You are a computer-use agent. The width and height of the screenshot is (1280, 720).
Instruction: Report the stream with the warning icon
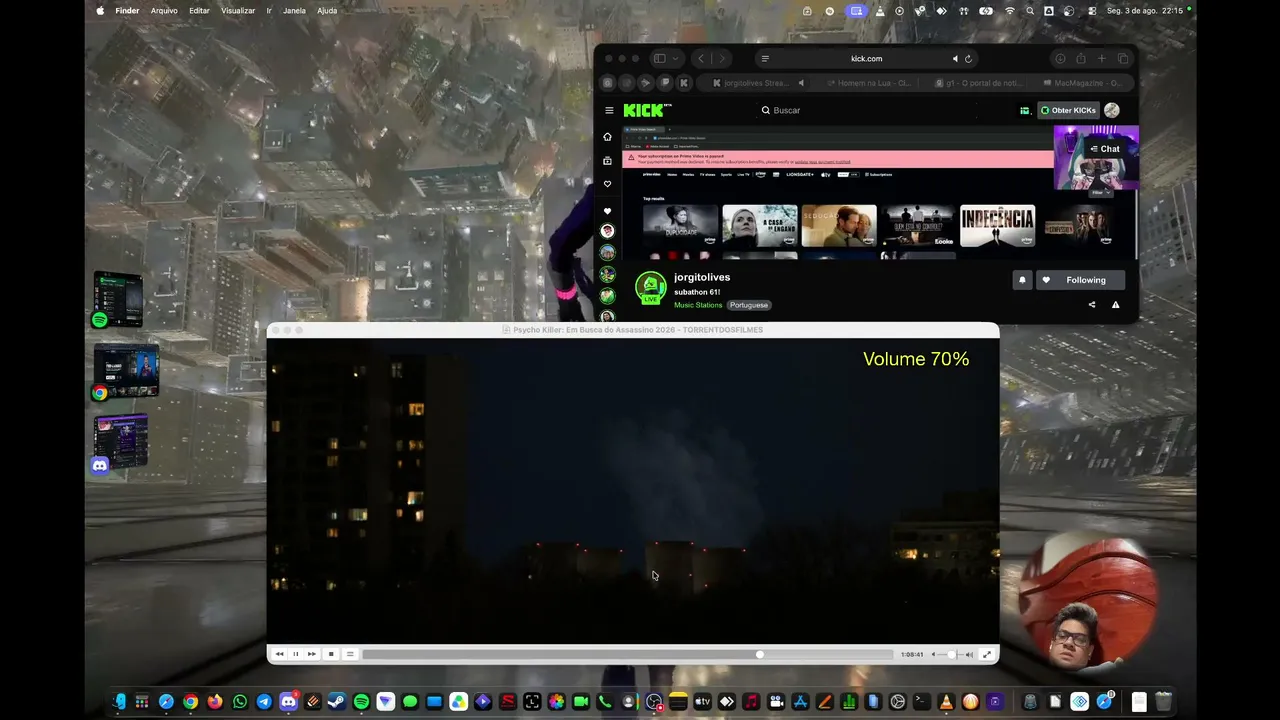(x=1116, y=305)
